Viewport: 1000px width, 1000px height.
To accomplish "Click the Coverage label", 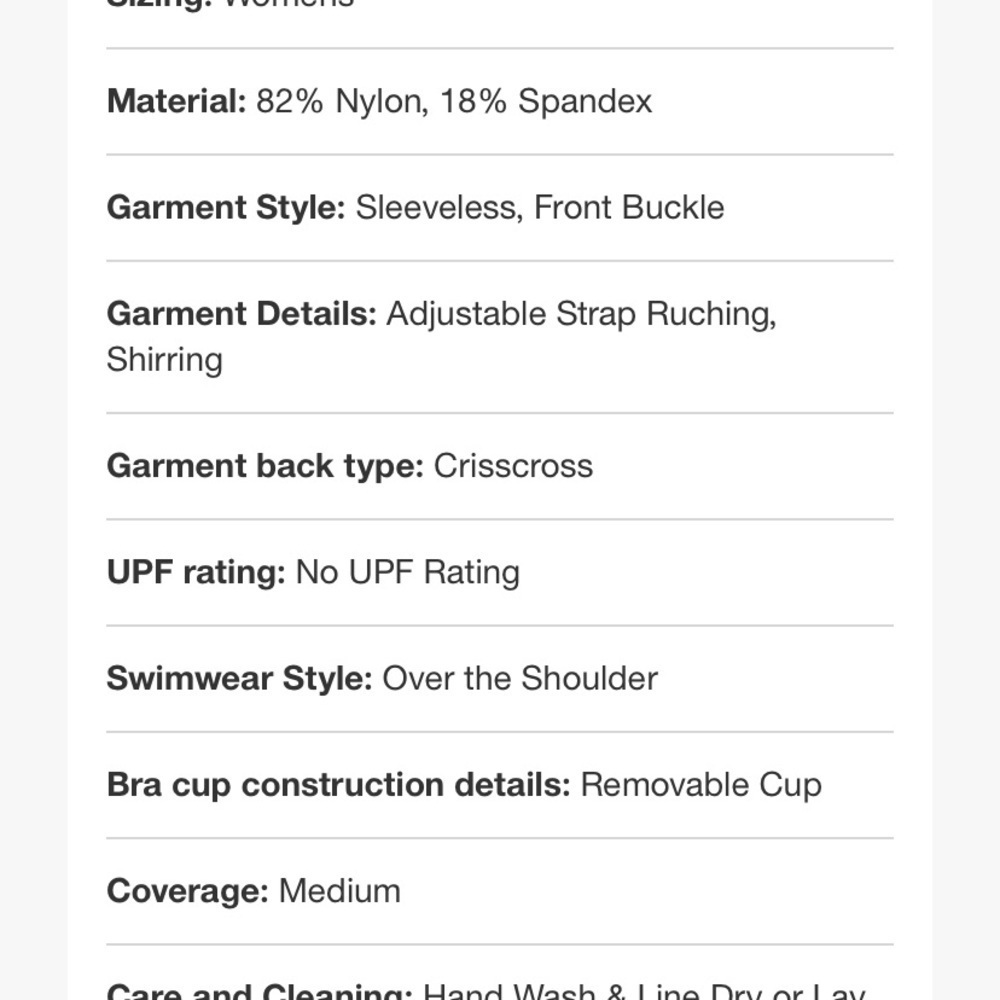I will pyautogui.click(x=188, y=892).
